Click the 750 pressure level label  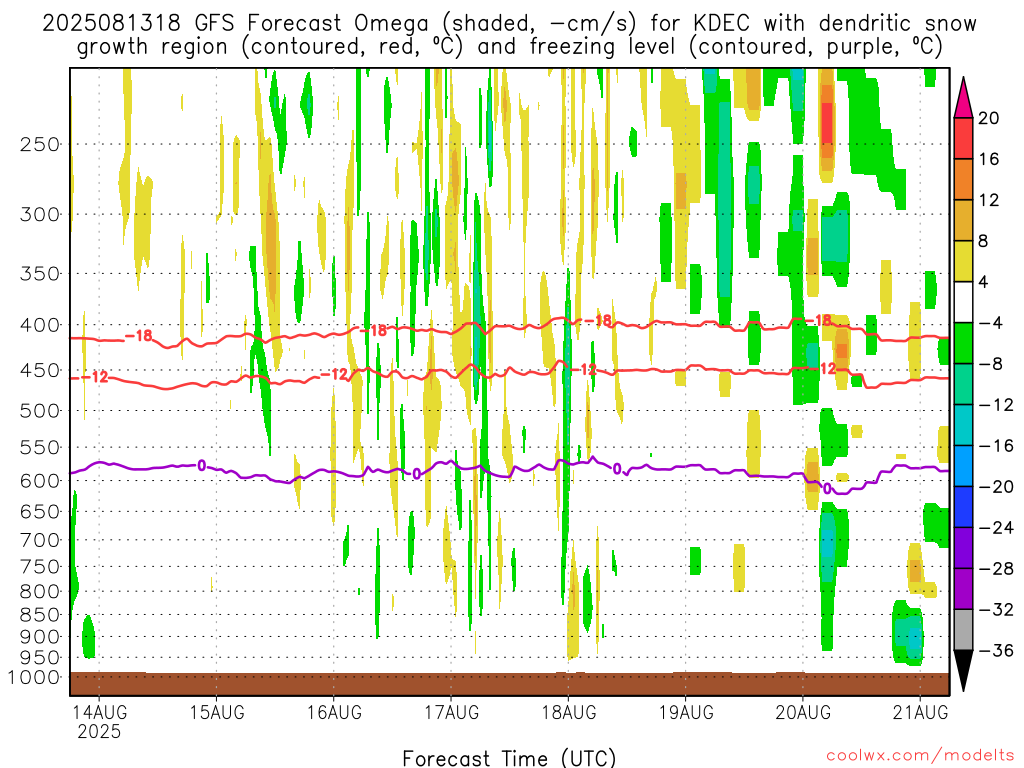(40, 567)
